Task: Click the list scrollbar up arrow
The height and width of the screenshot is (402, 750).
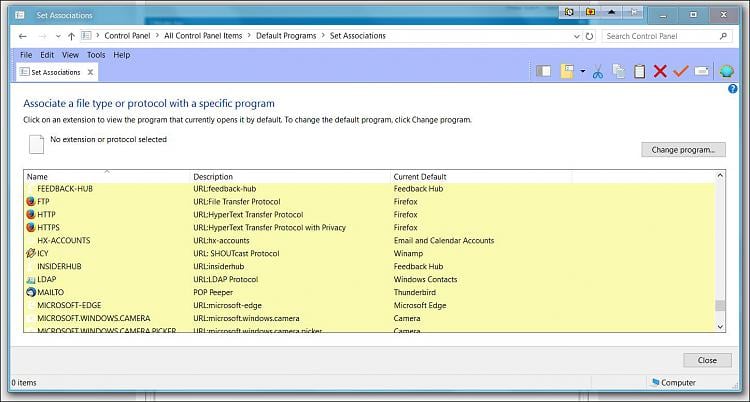Action: (720, 176)
